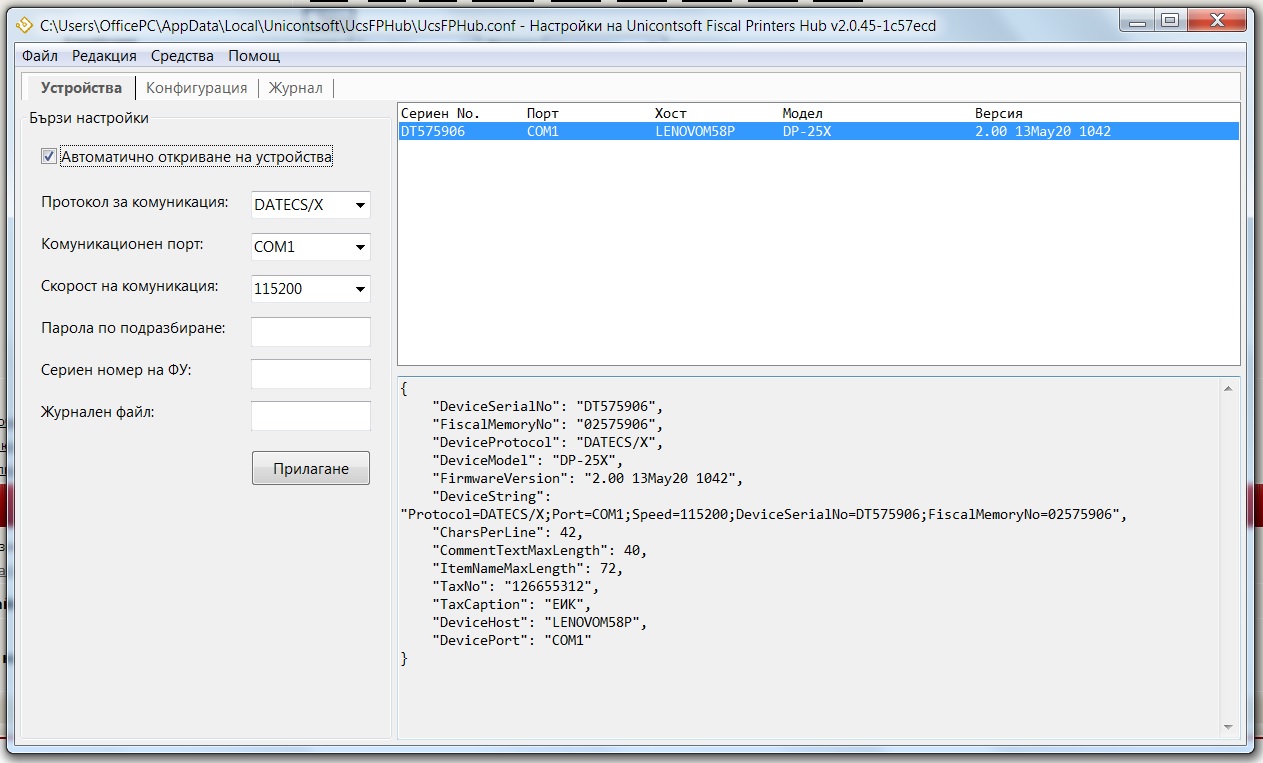Image resolution: width=1263 pixels, height=763 pixels.
Task: Click the "TaxNo" line in JSON output
Action: [515, 586]
